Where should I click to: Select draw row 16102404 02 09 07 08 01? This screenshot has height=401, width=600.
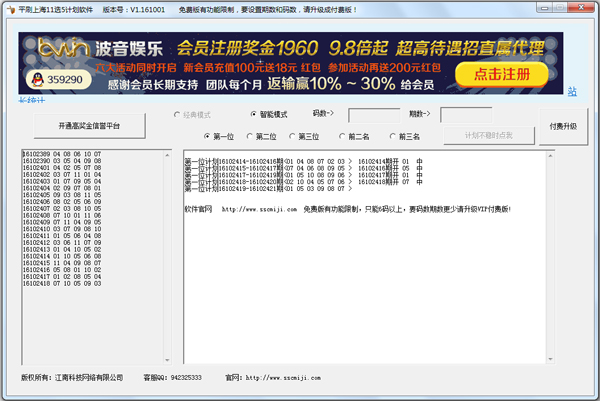pos(62,188)
